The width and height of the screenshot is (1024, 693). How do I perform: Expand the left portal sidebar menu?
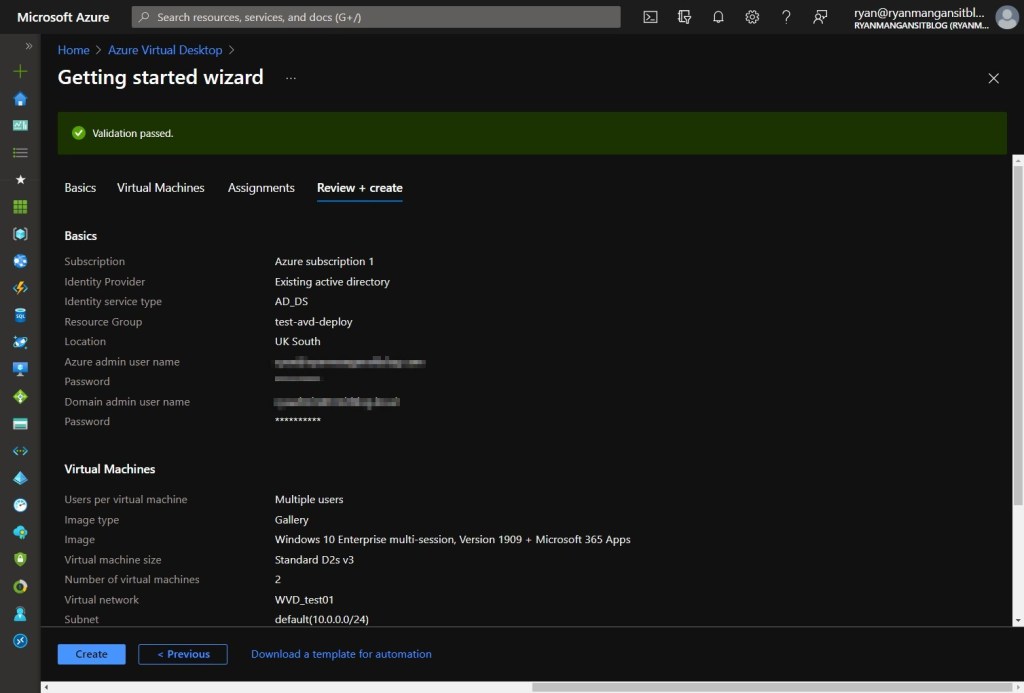point(28,46)
